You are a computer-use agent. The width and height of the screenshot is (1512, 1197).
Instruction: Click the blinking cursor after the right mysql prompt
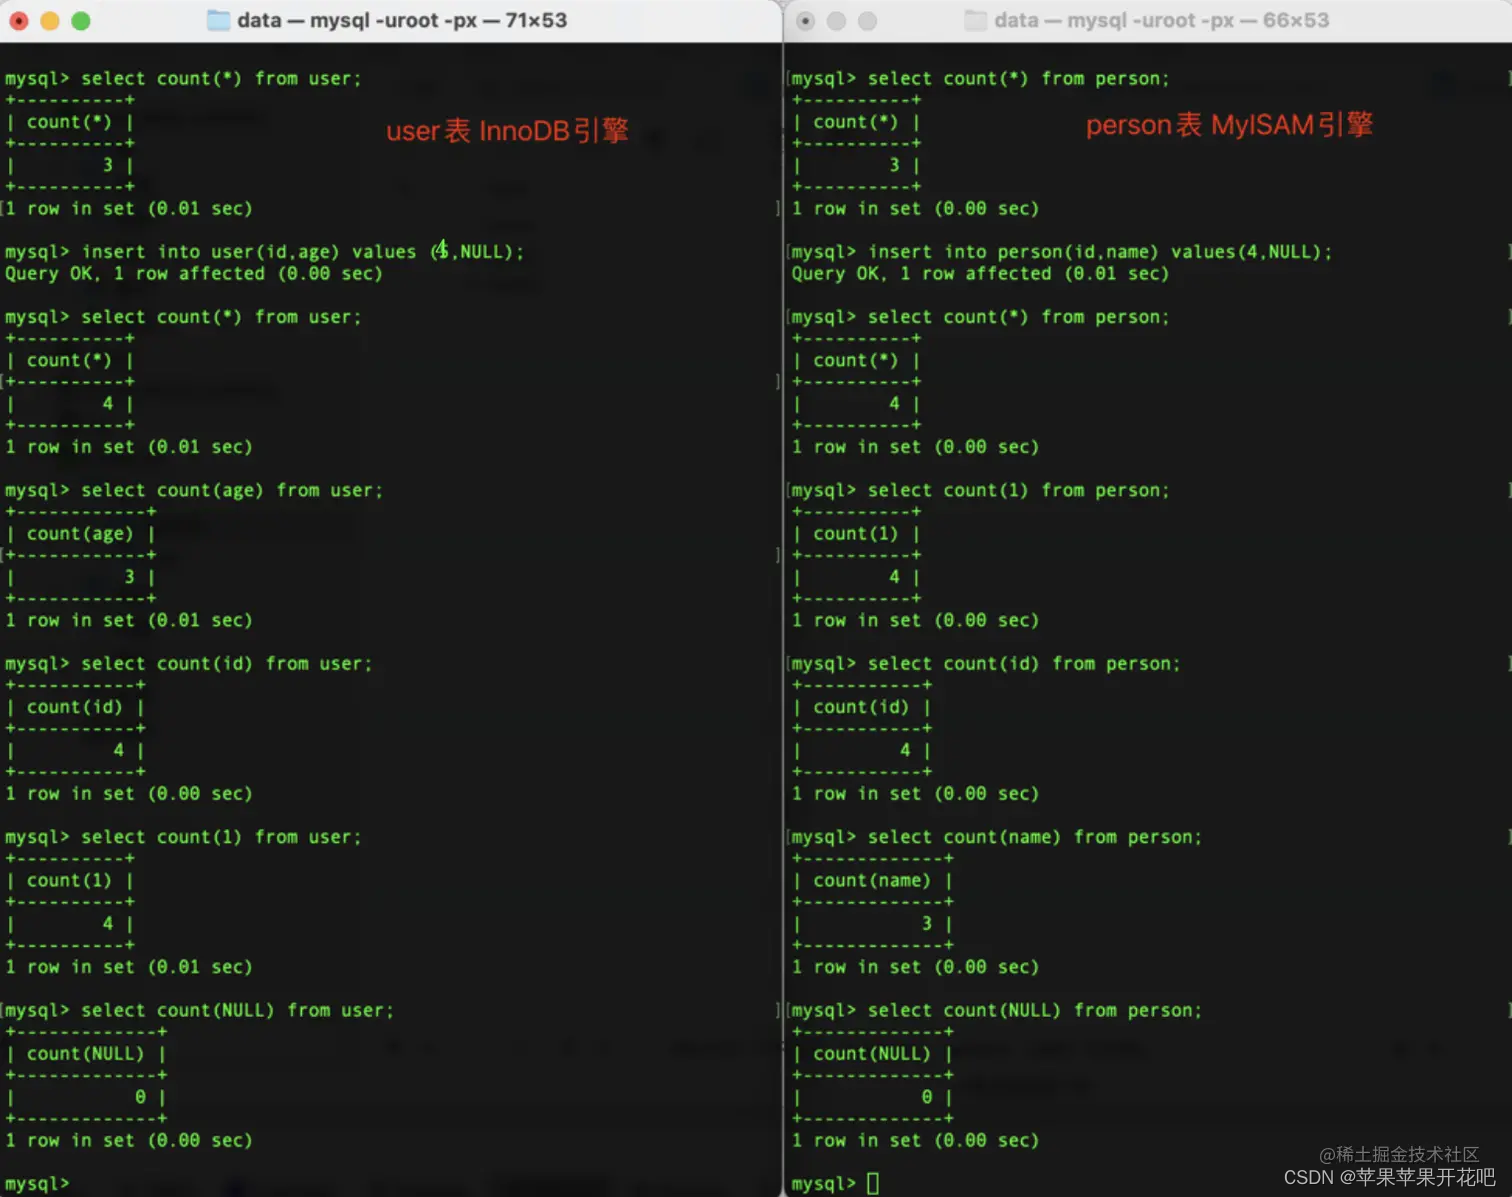[872, 1183]
